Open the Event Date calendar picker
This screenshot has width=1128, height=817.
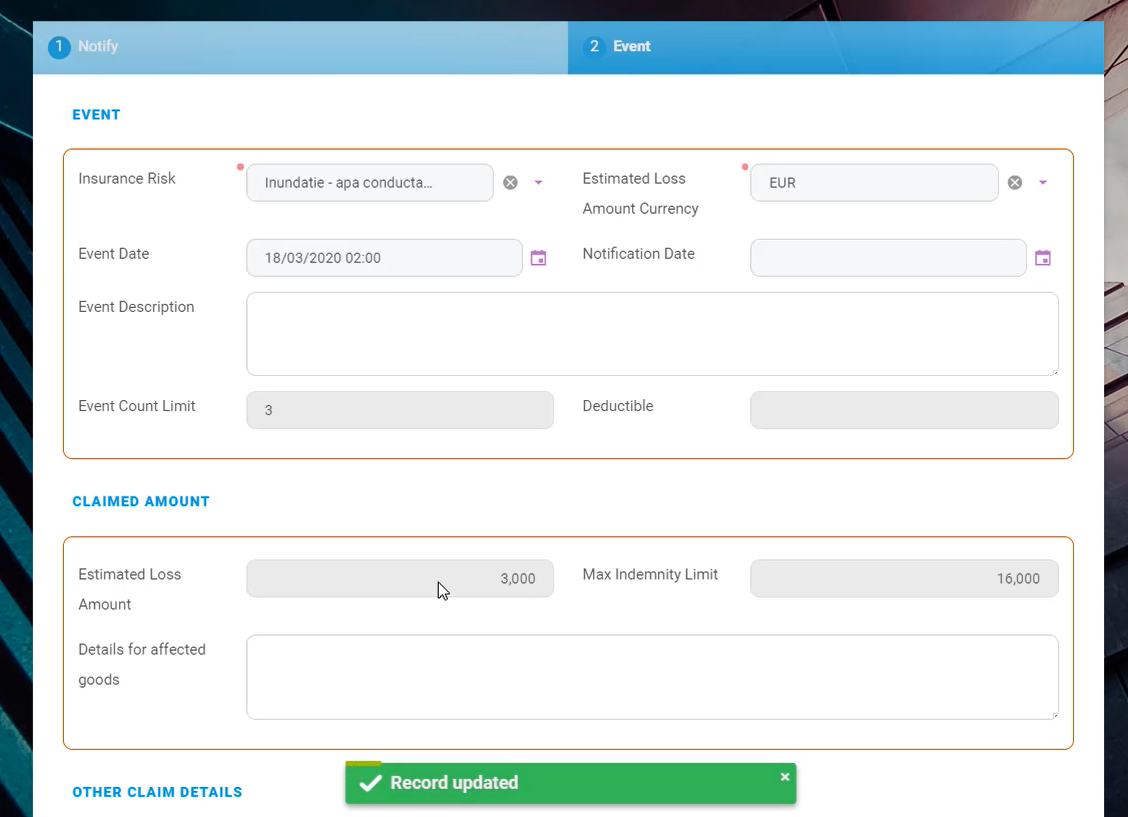(538, 258)
